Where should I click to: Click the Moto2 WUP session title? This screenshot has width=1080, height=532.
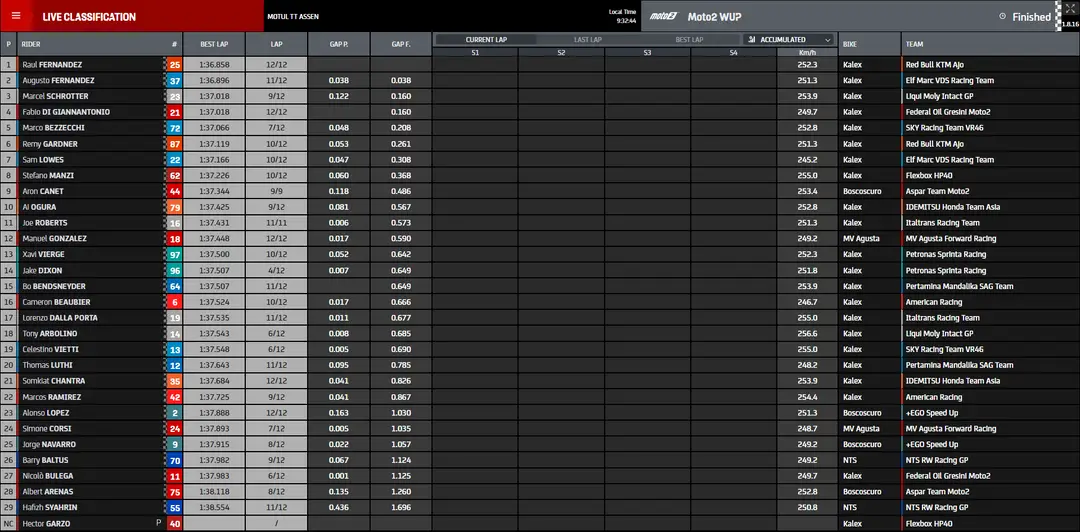click(714, 17)
